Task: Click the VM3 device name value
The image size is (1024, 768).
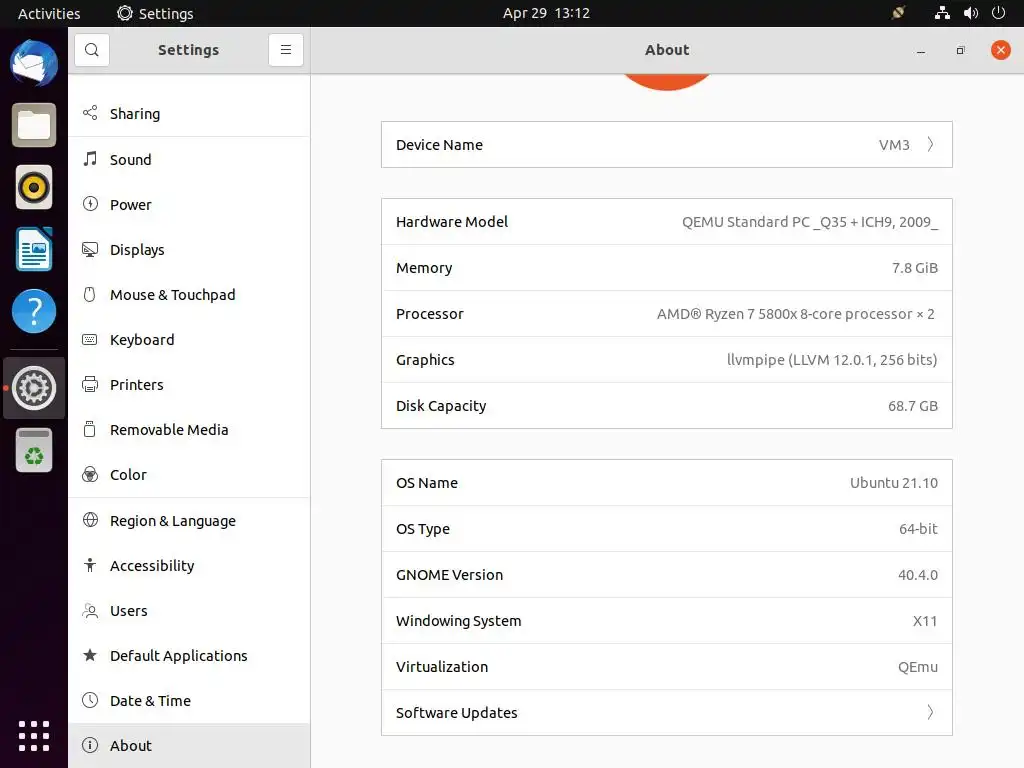Action: pyautogui.click(x=894, y=145)
